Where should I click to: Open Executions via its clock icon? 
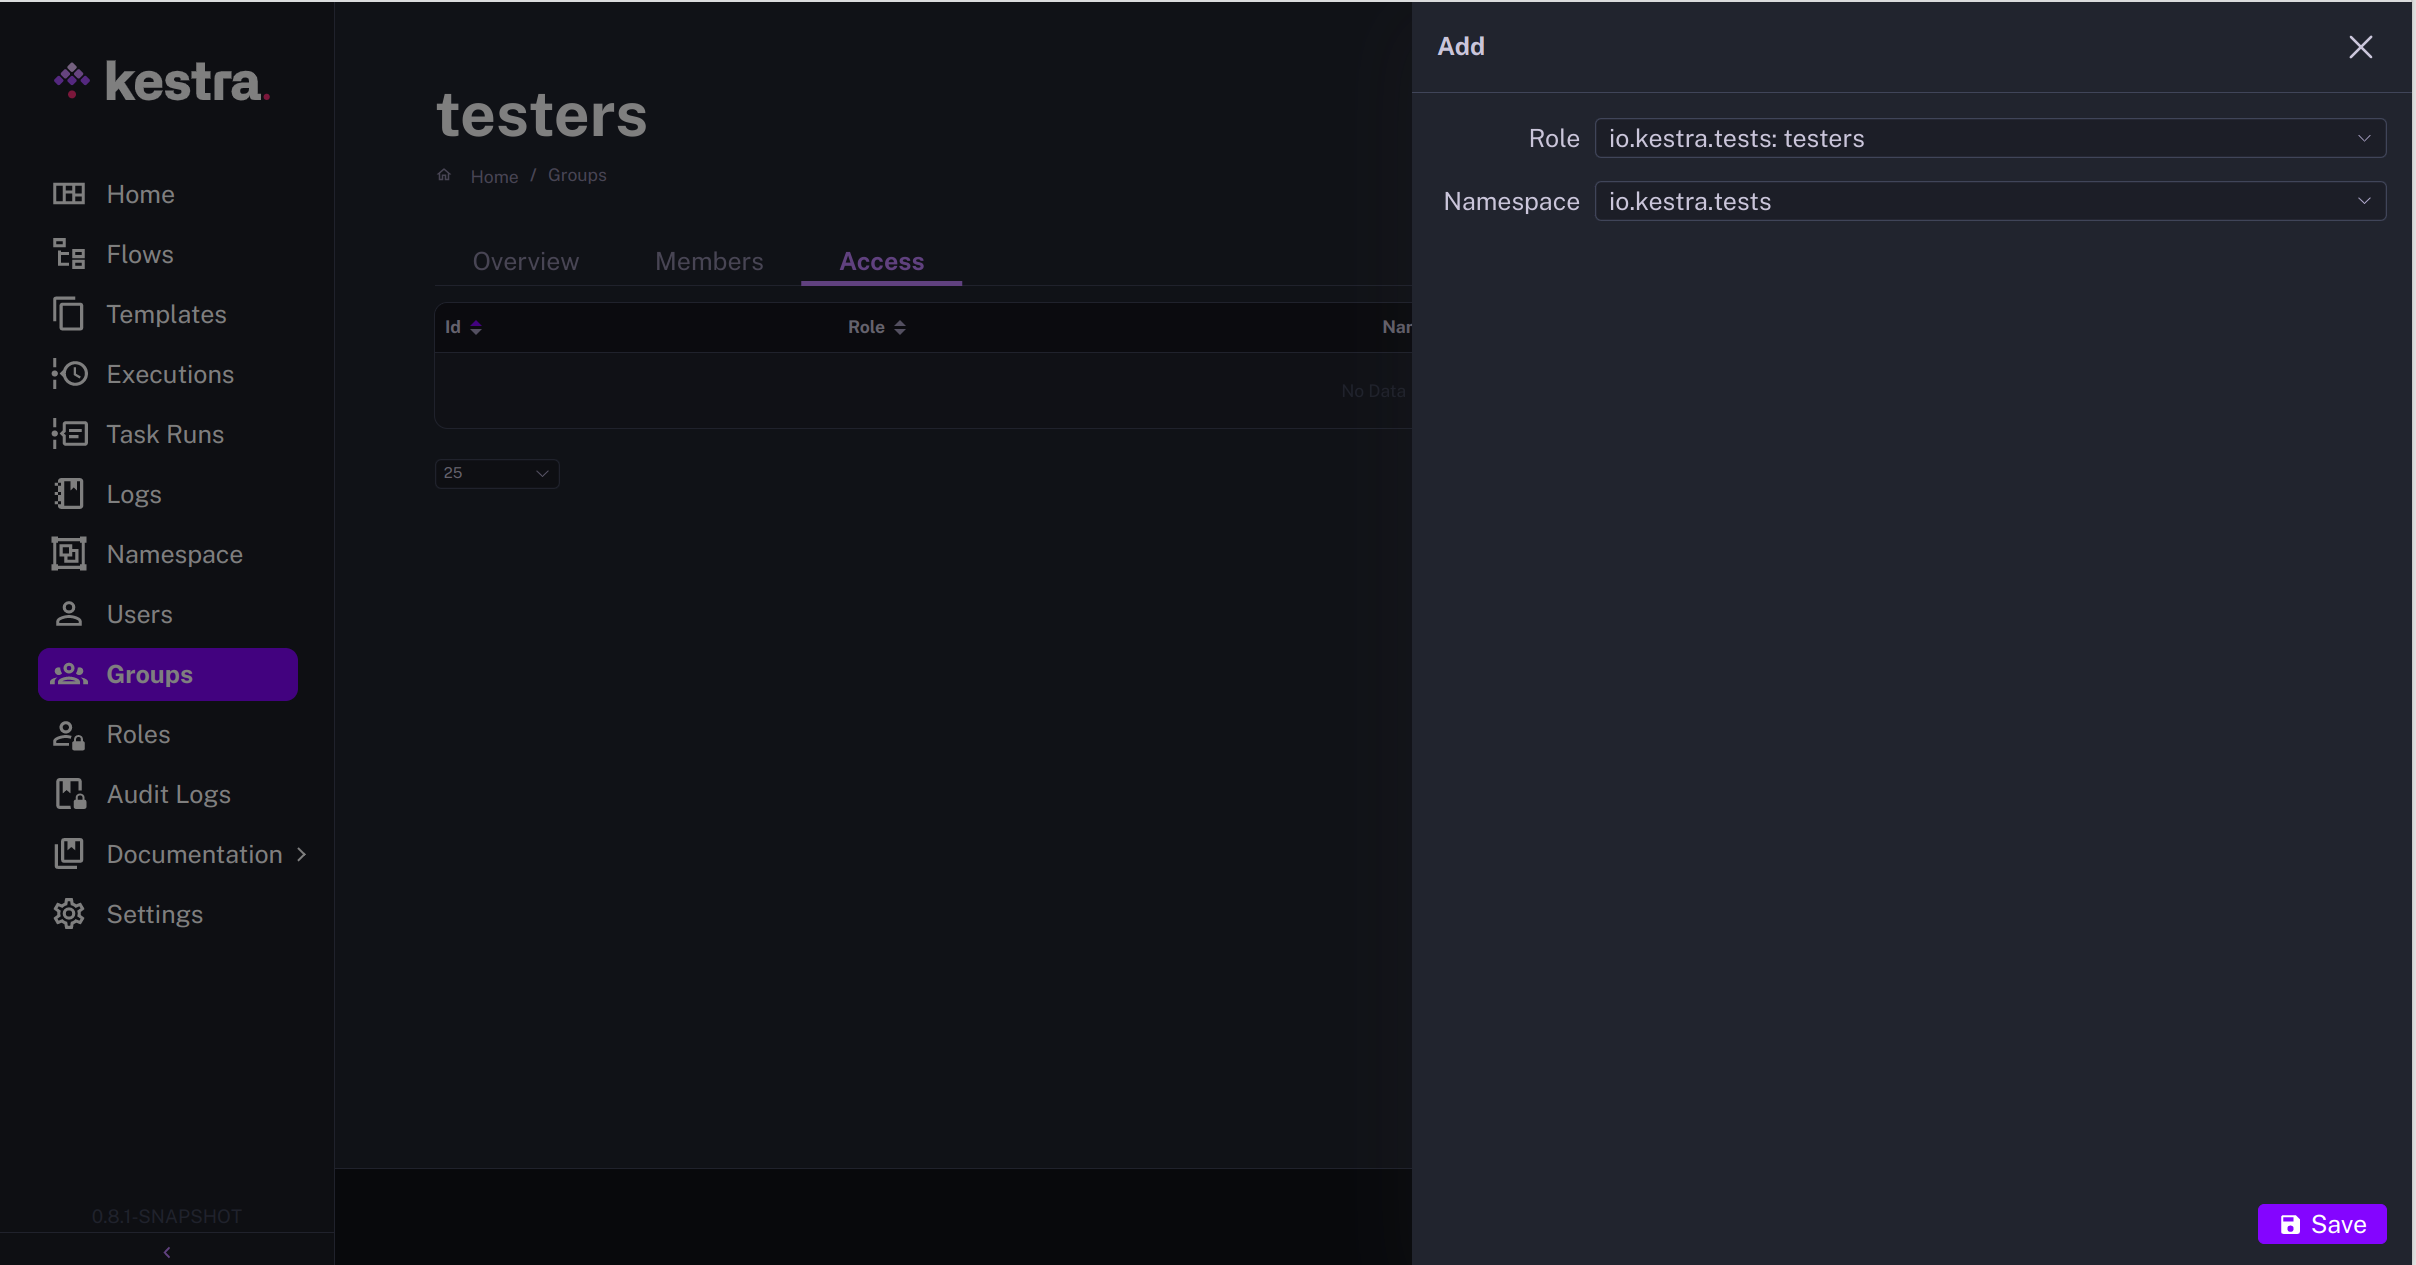(69, 374)
